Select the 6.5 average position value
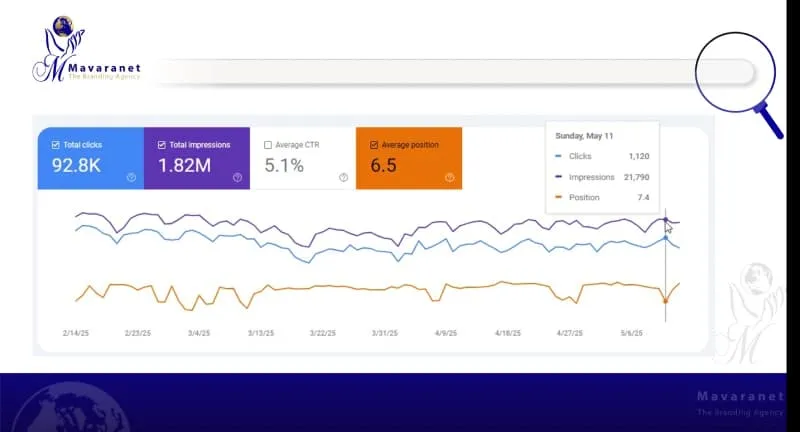800x432 pixels. pos(384,166)
